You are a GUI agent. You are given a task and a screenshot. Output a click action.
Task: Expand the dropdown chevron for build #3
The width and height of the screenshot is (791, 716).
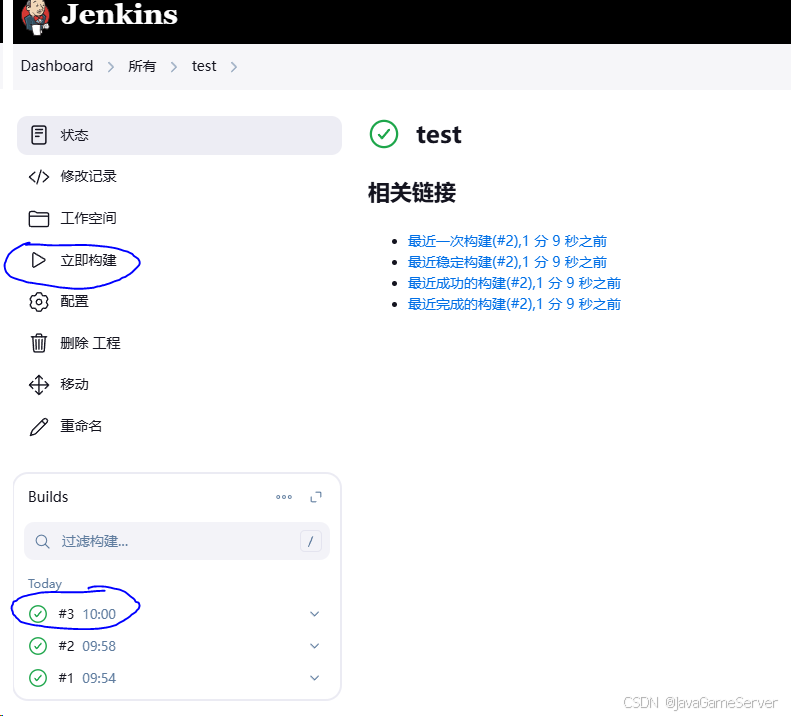click(x=314, y=614)
